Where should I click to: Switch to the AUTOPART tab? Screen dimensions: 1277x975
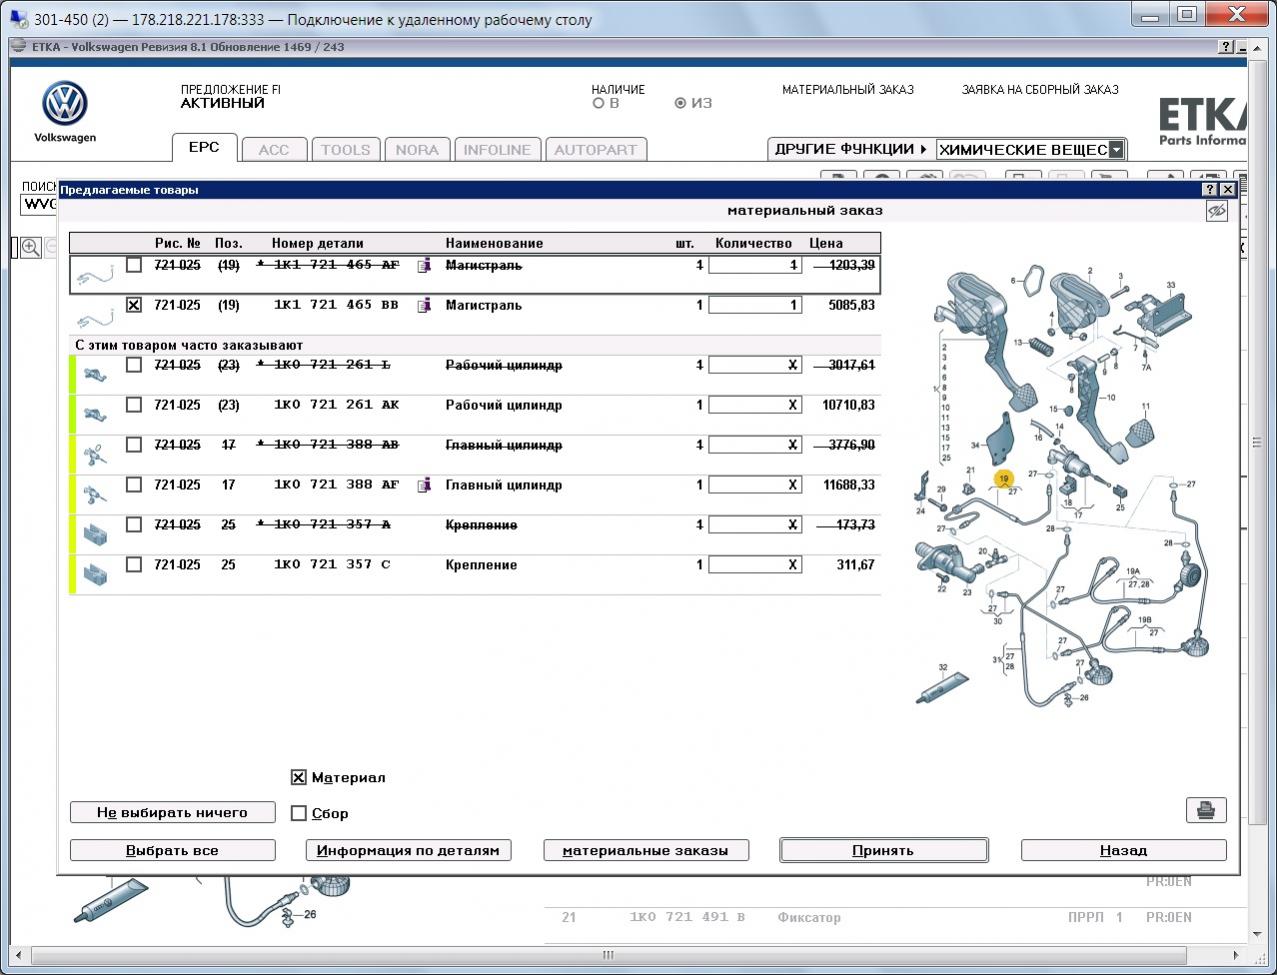coord(595,149)
